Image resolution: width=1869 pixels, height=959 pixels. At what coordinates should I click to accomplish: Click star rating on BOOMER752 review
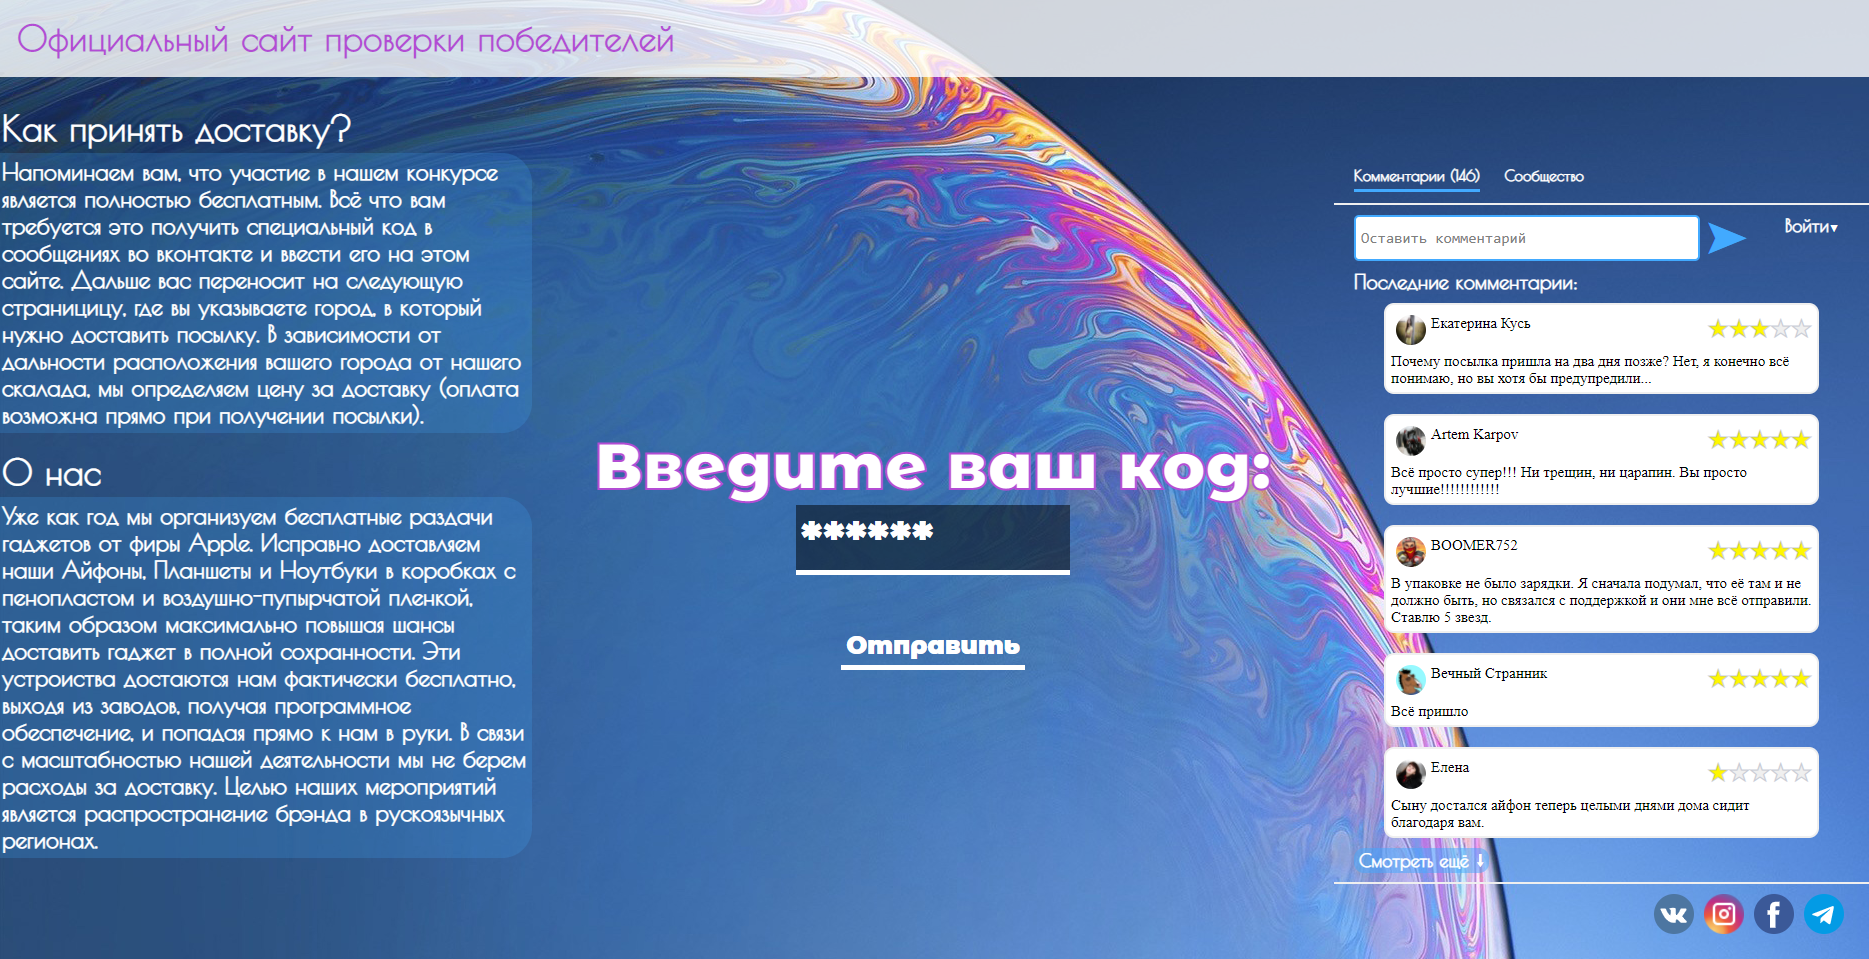(x=1759, y=551)
